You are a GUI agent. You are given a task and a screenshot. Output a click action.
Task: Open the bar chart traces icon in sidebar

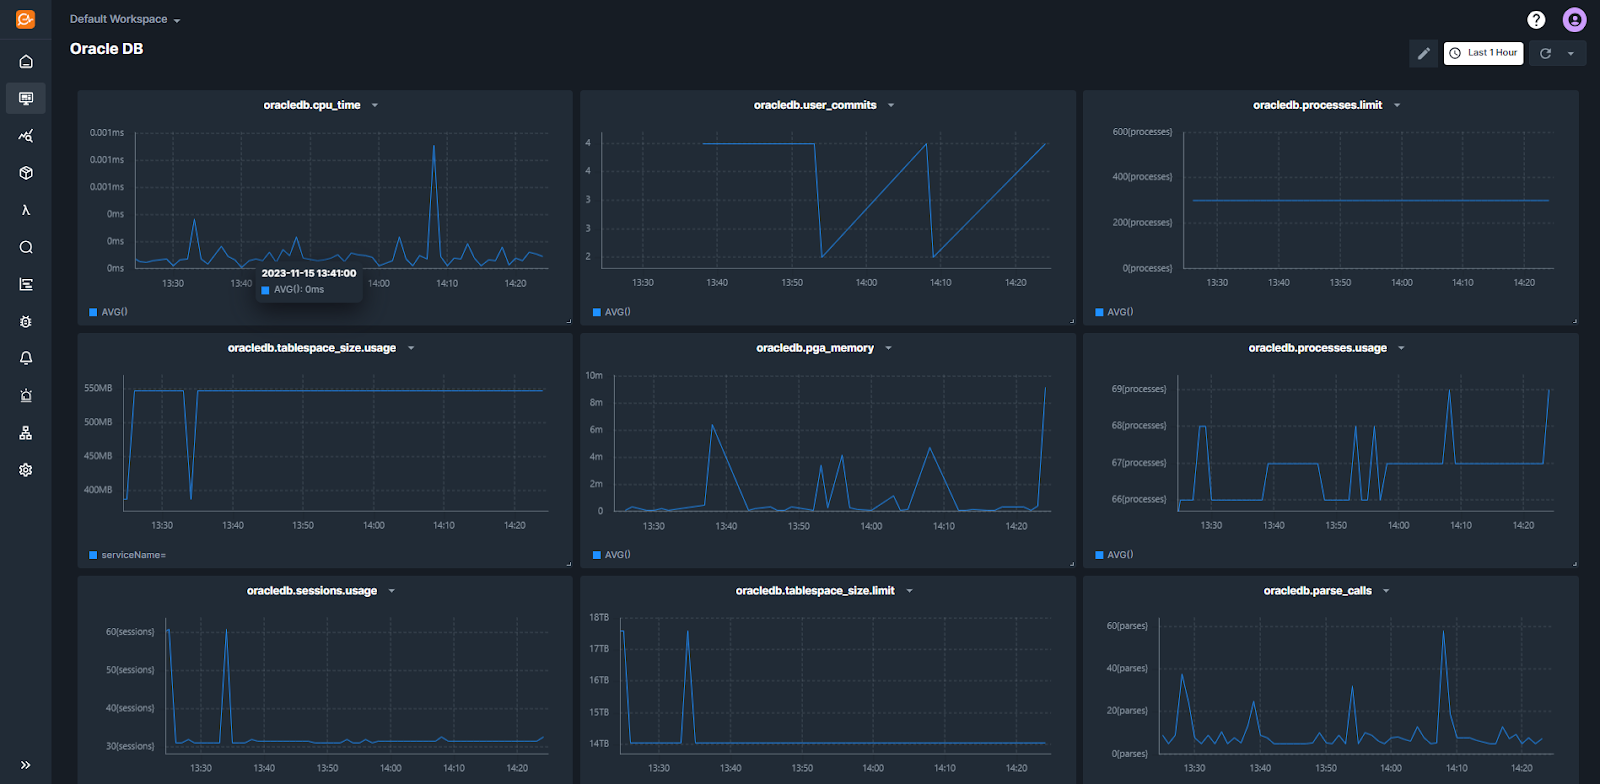pyautogui.click(x=26, y=285)
